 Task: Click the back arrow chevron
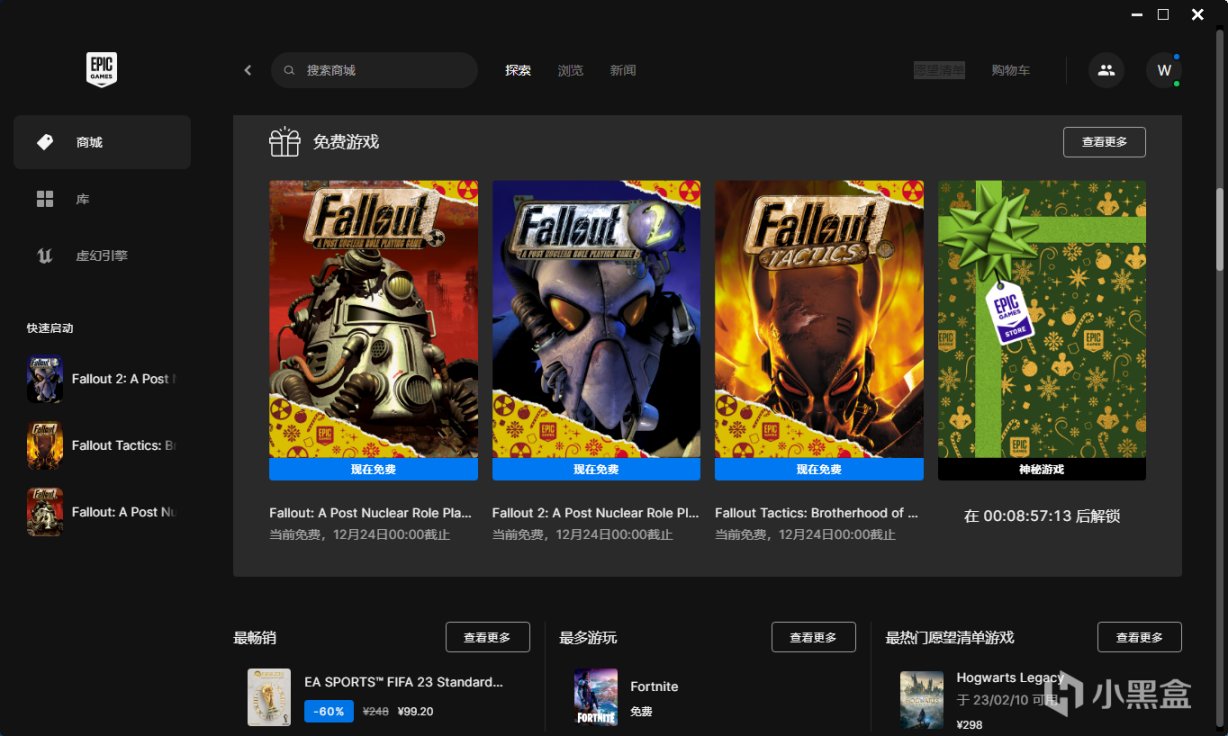pyautogui.click(x=248, y=70)
